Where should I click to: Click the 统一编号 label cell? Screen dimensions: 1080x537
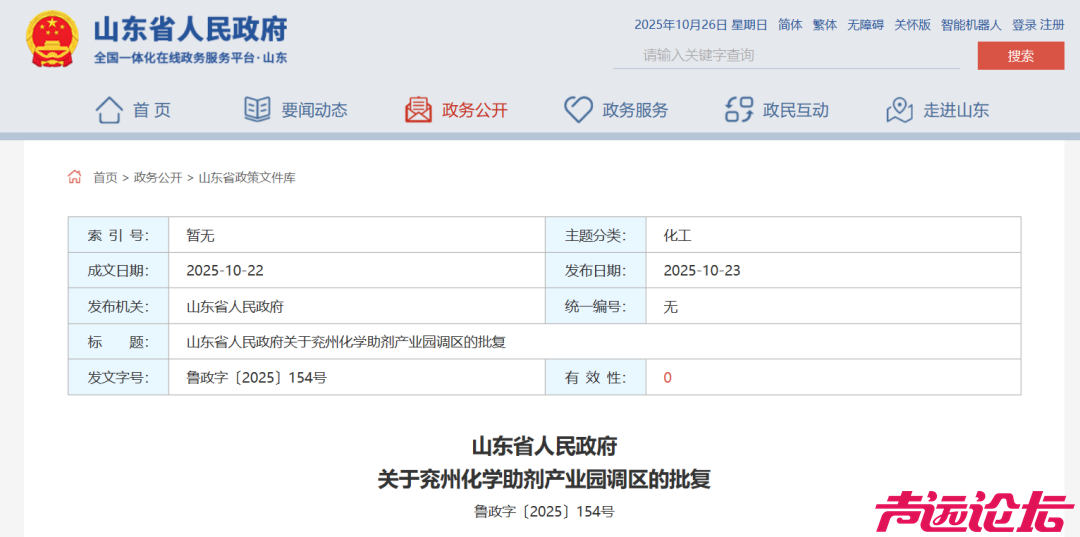click(x=596, y=307)
